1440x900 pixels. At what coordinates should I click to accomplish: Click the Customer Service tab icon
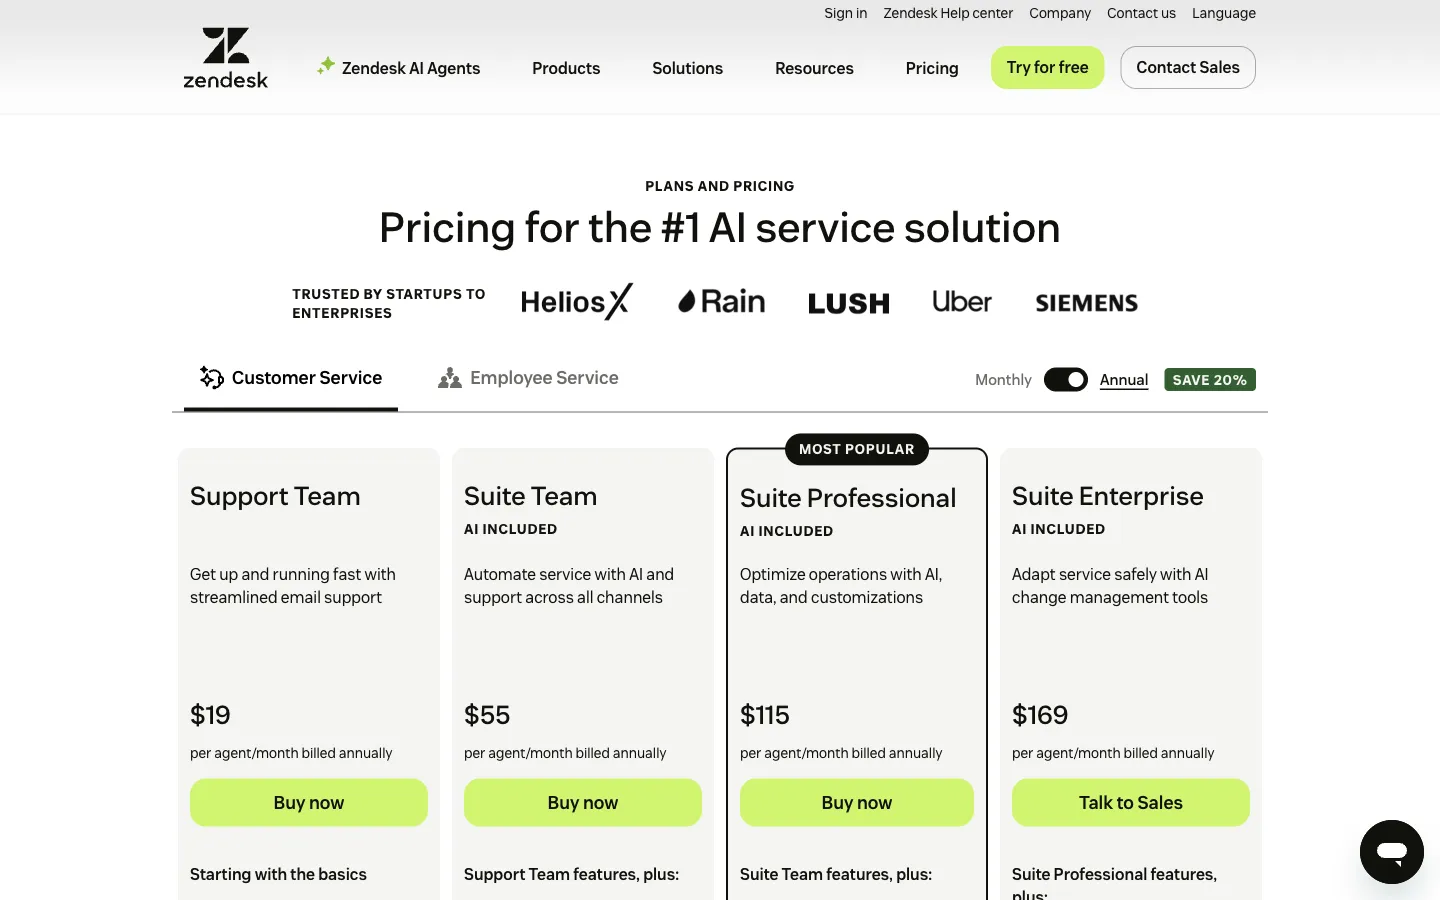pos(211,377)
